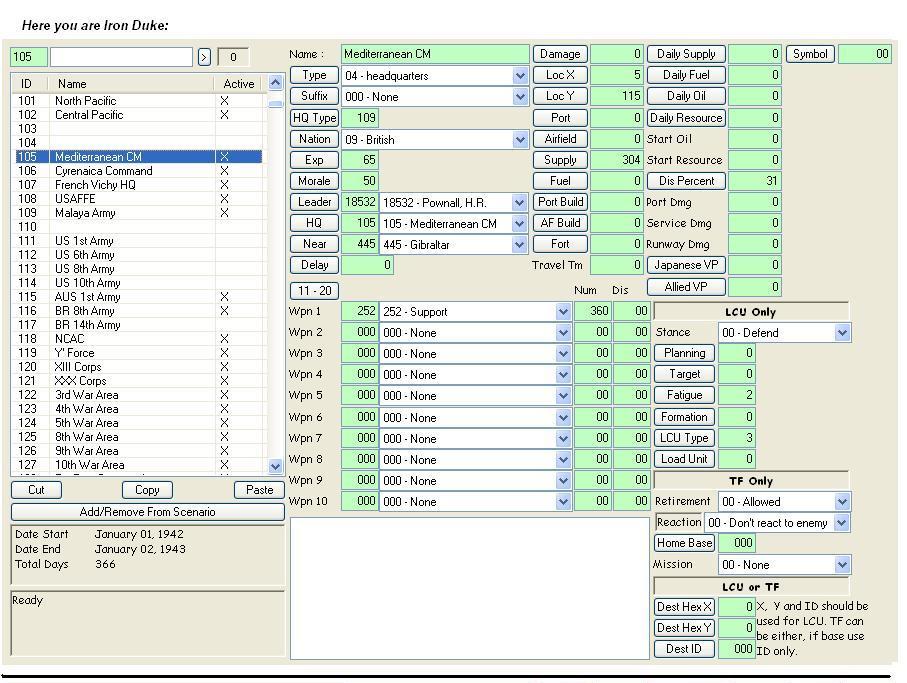Click the Exp value field

pyautogui.click(x=360, y=160)
